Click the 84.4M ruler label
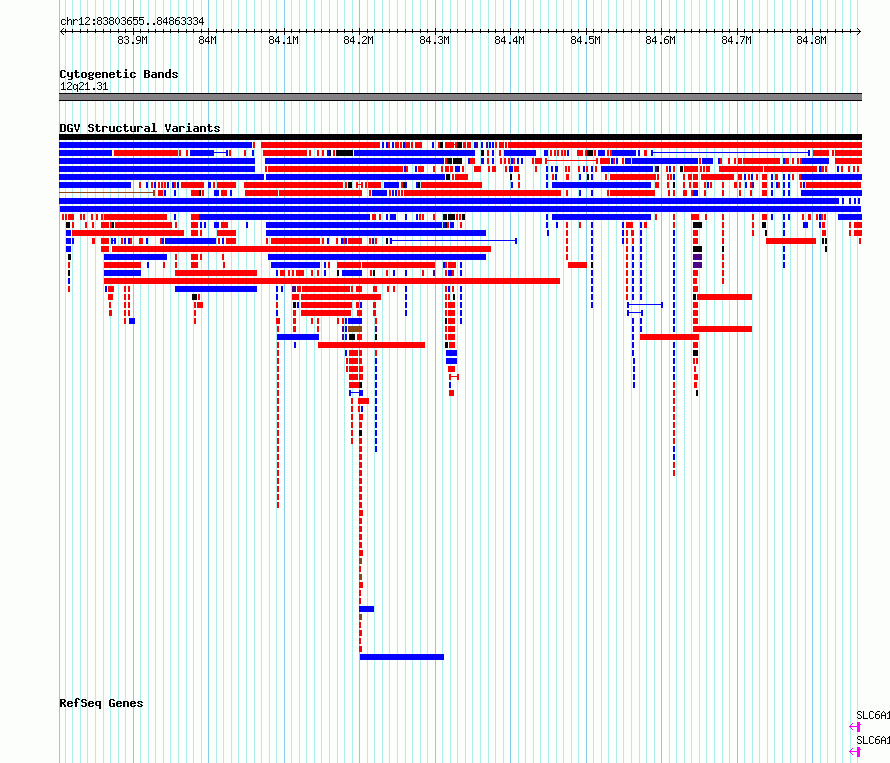 (x=510, y=40)
